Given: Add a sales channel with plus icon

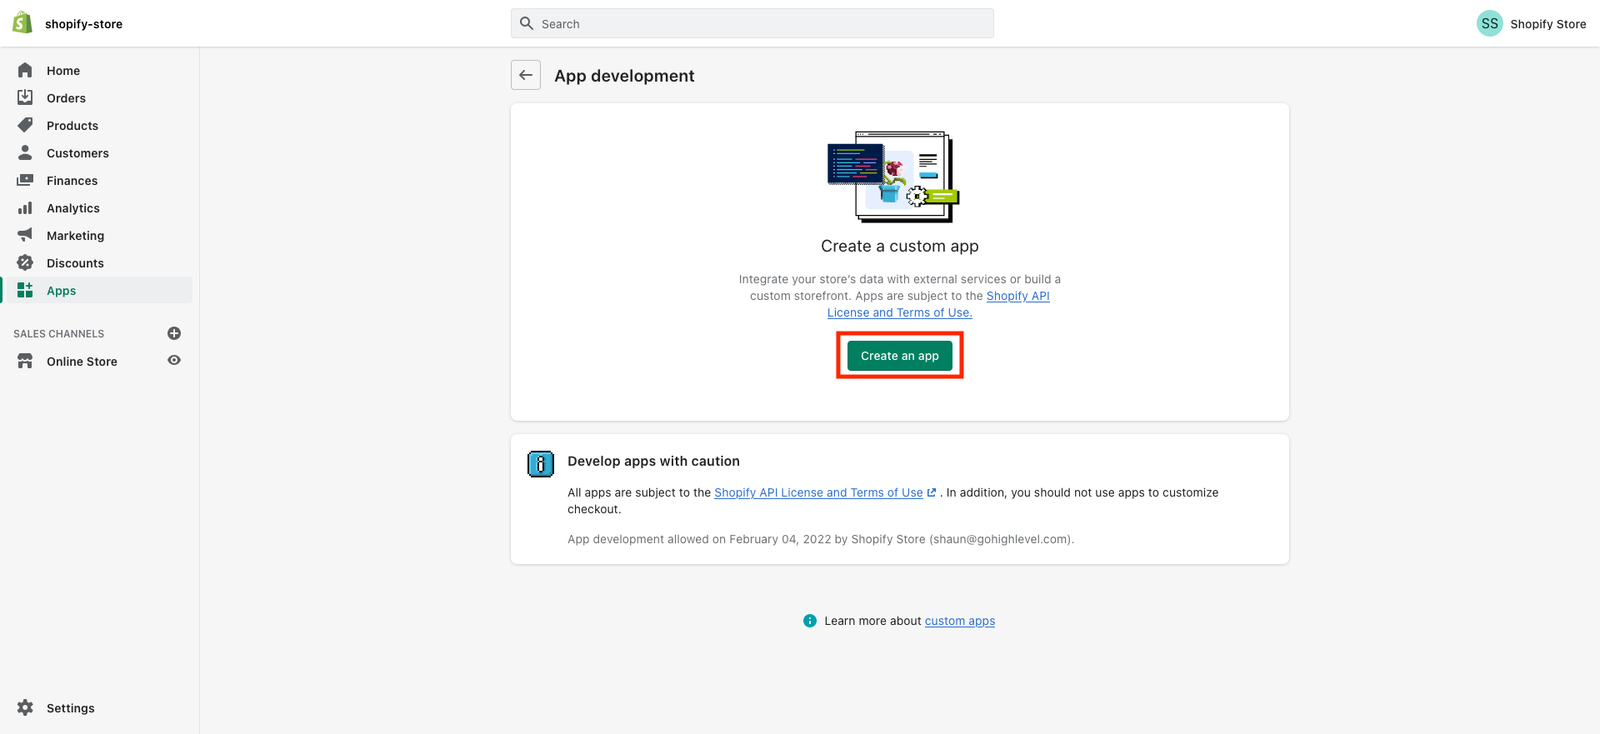Looking at the screenshot, I should pos(174,333).
